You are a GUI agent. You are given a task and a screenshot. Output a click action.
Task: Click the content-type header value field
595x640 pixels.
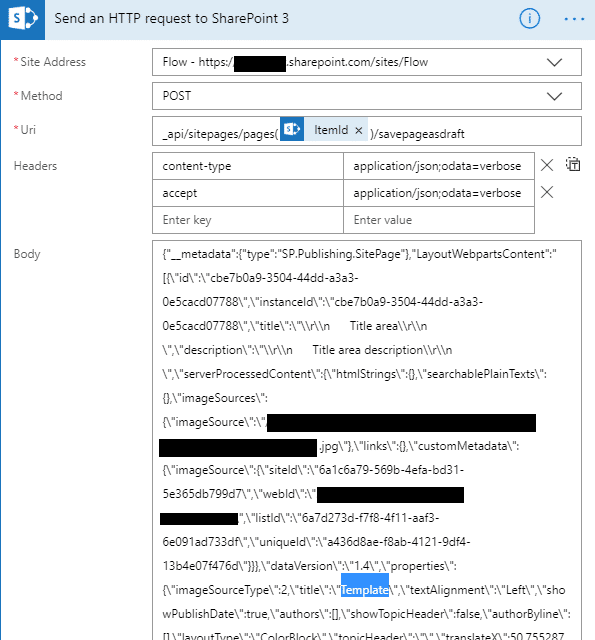[439, 166]
